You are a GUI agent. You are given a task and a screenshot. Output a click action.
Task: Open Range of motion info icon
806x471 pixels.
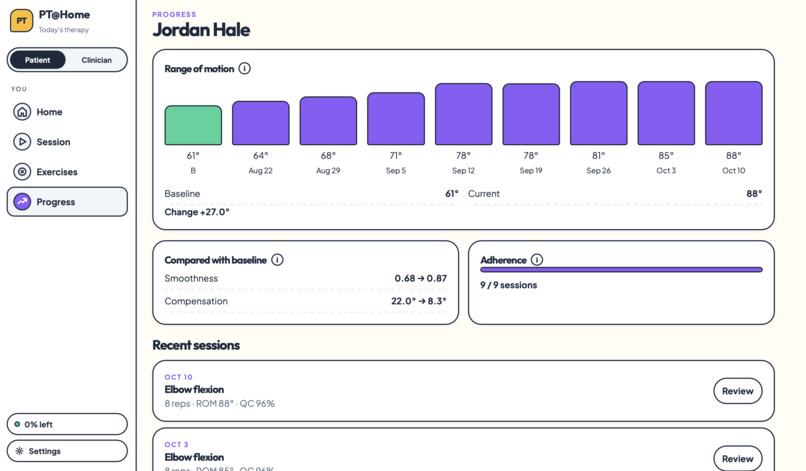pos(245,68)
